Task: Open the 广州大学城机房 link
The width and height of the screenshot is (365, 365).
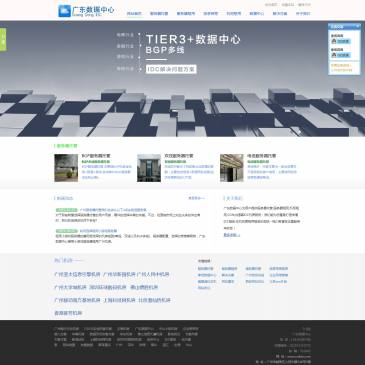Action: [70, 287]
